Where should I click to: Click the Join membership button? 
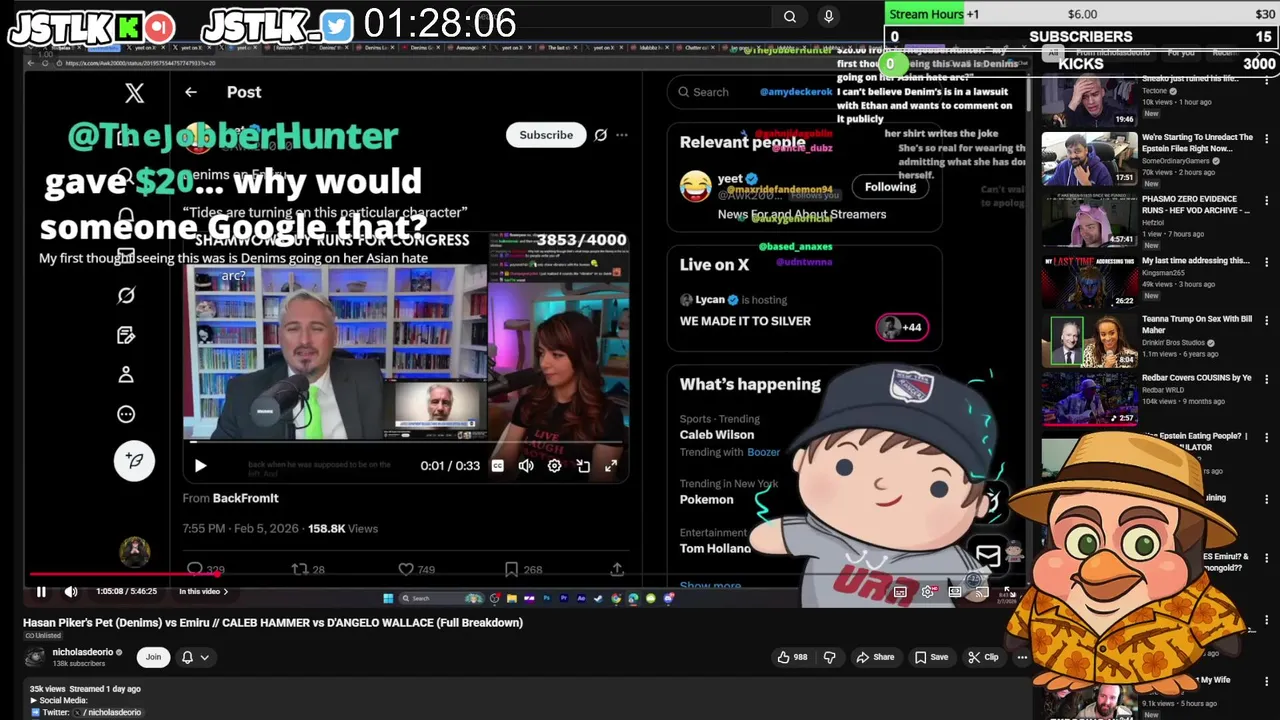click(x=153, y=657)
